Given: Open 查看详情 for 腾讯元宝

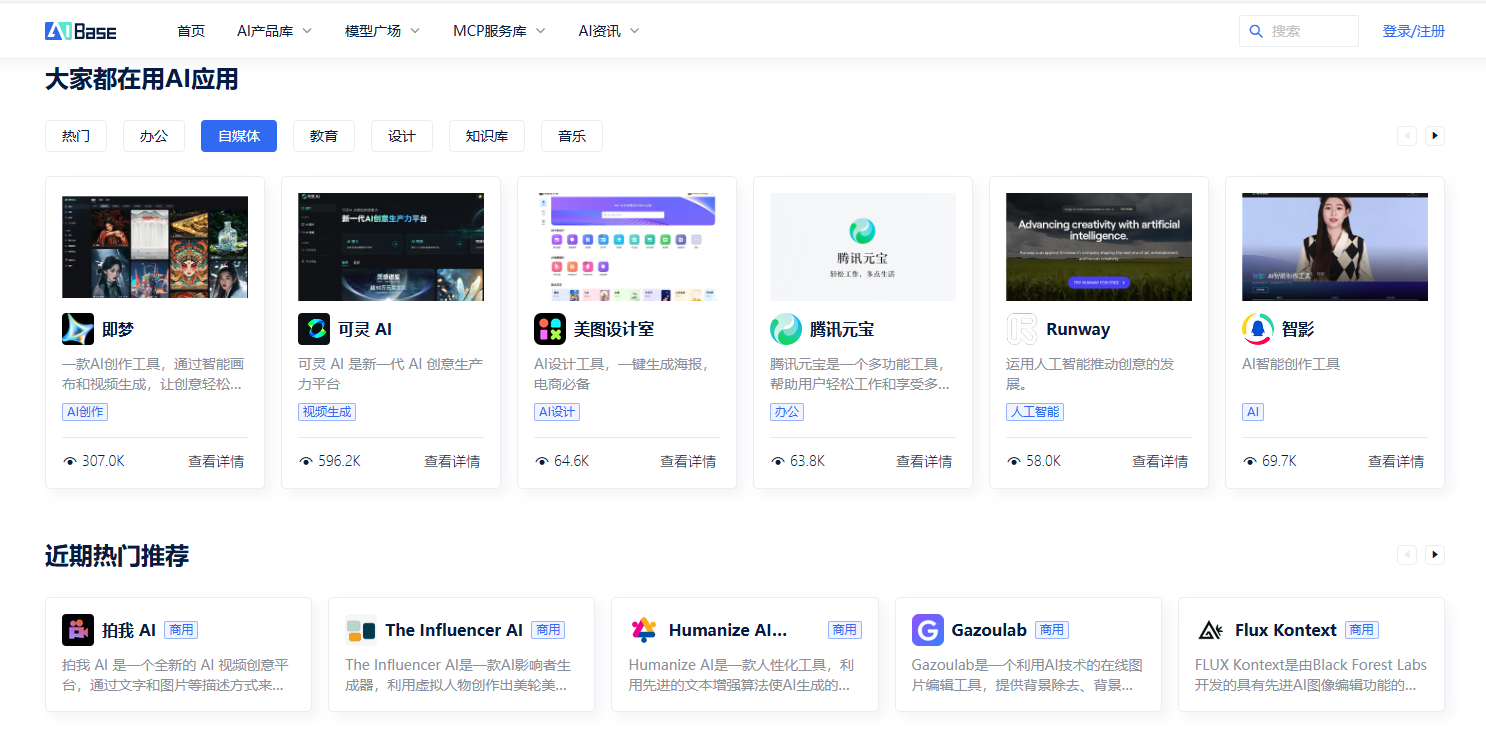Looking at the screenshot, I should [924, 461].
